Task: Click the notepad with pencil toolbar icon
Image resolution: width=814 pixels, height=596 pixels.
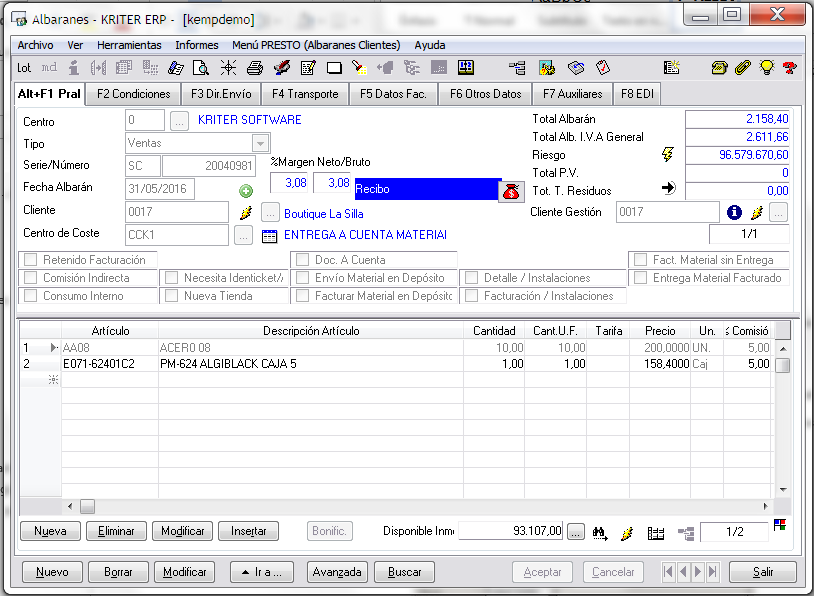Action: (x=308, y=67)
